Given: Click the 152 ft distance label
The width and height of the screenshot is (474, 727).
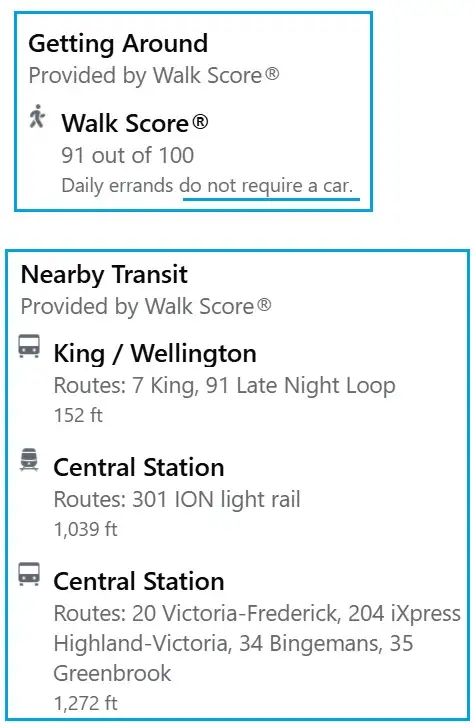Looking at the screenshot, I should 78,415.
